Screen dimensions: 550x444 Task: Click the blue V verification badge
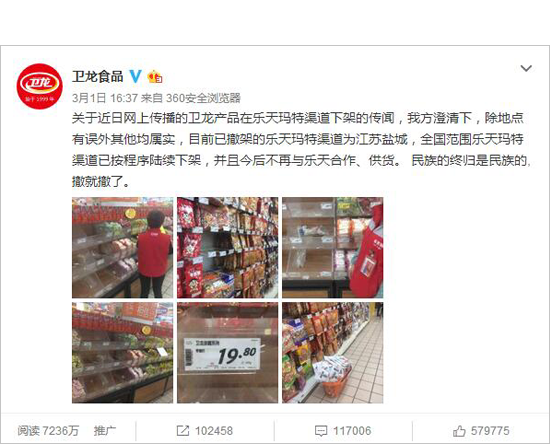135,76
